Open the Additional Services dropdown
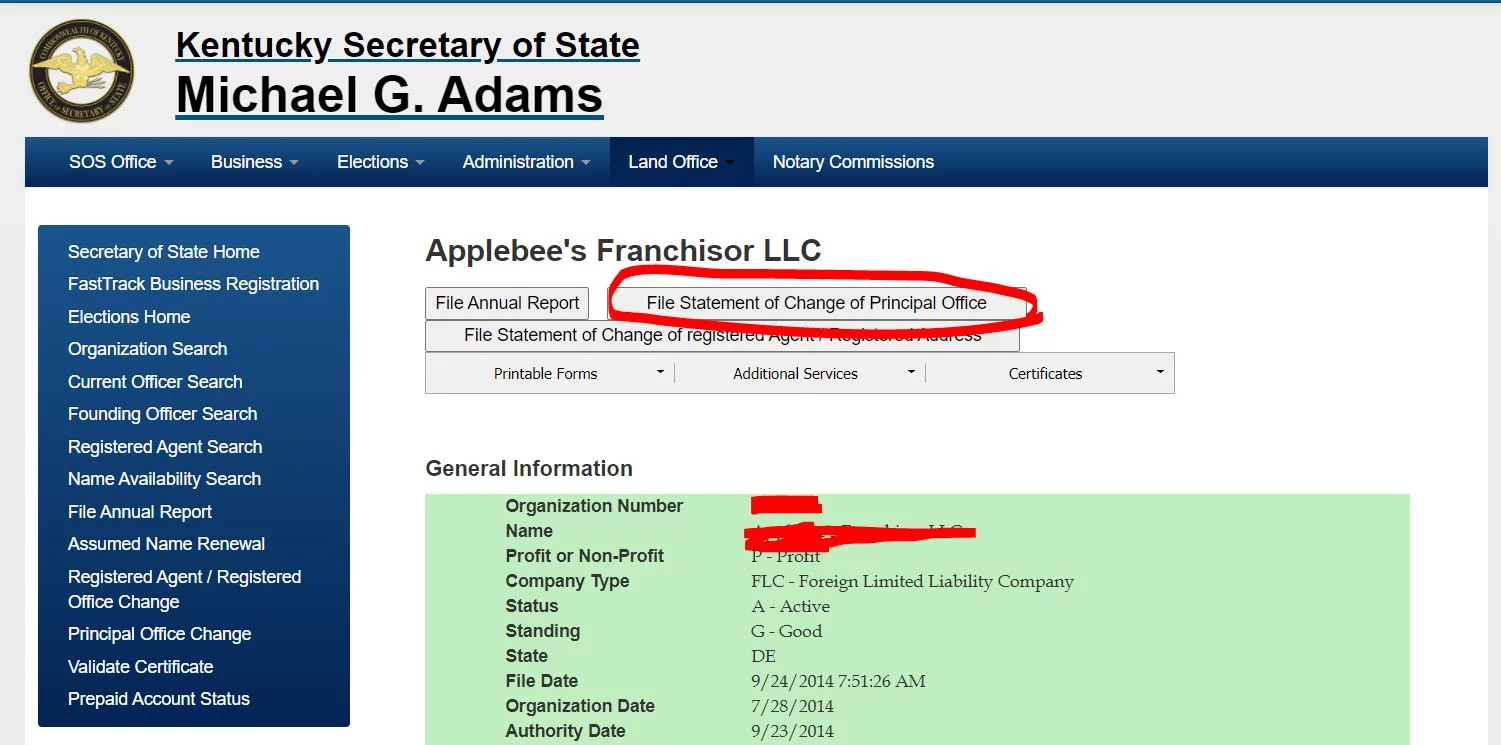This screenshot has width=1501, height=745. [x=800, y=373]
